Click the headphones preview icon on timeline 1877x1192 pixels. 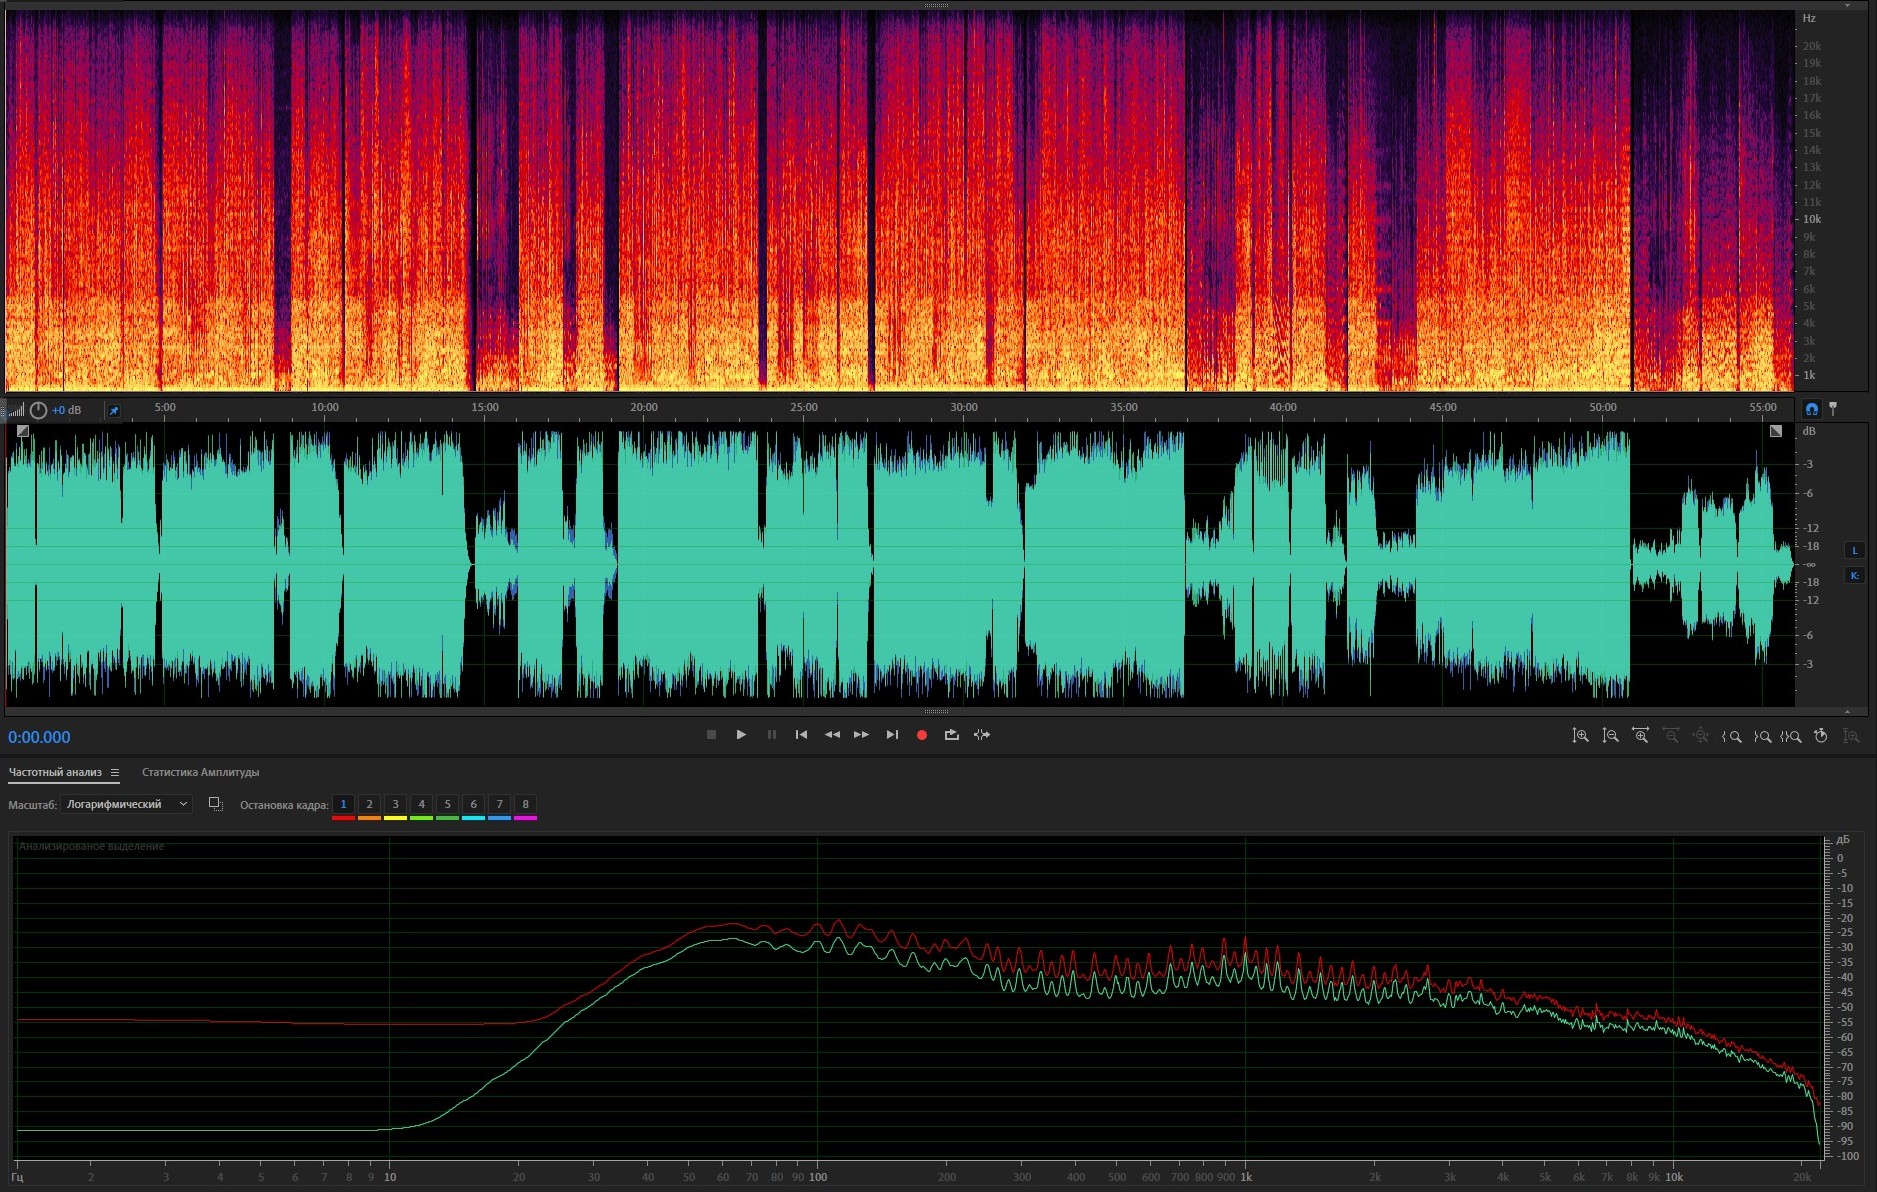(x=1811, y=408)
